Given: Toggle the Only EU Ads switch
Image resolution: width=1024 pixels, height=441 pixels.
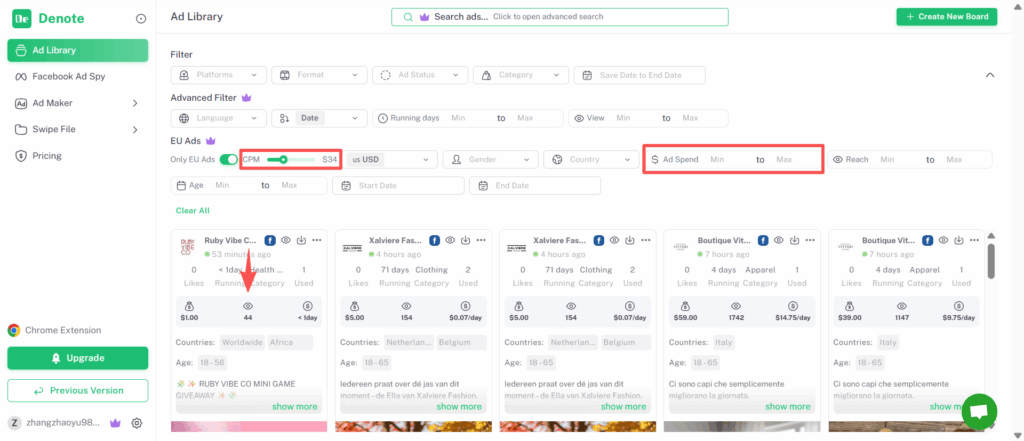Looking at the screenshot, I should pos(229,159).
